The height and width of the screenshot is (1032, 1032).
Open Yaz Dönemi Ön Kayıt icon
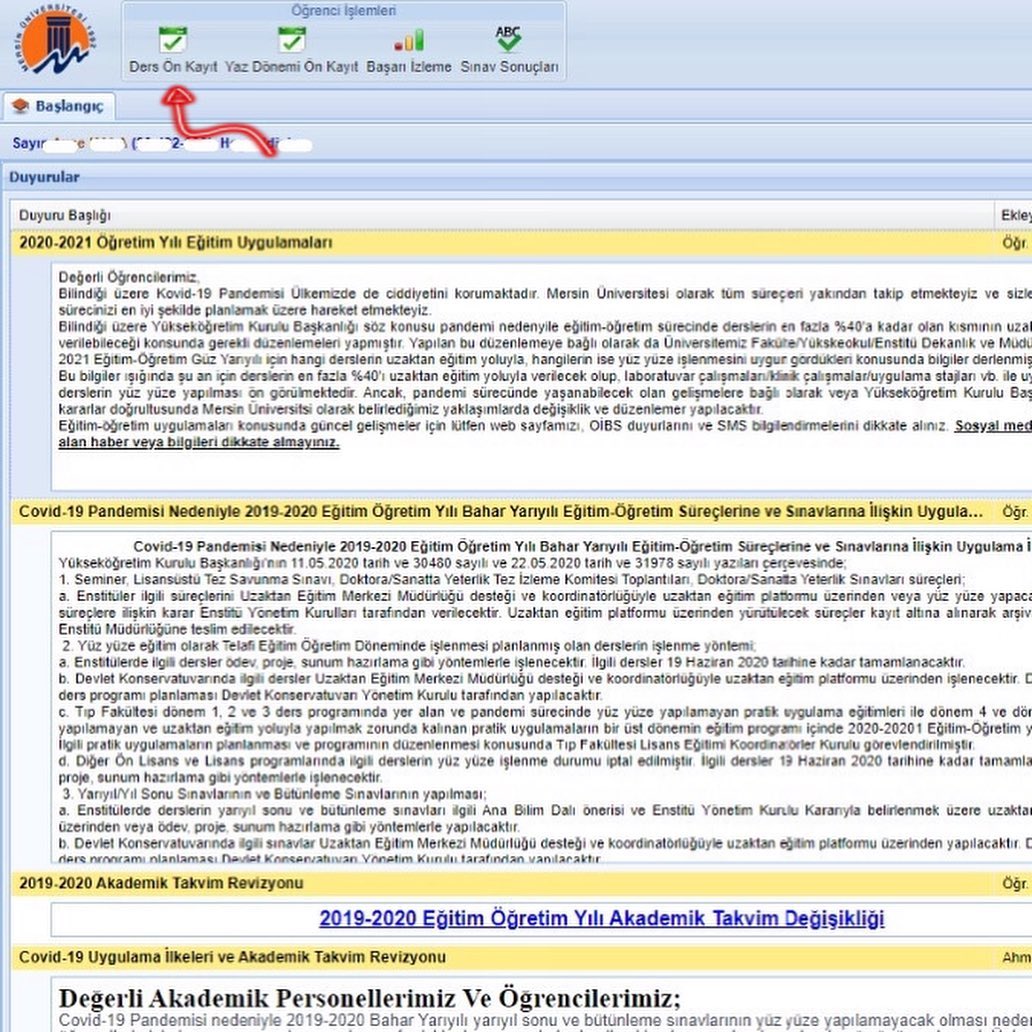292,39
